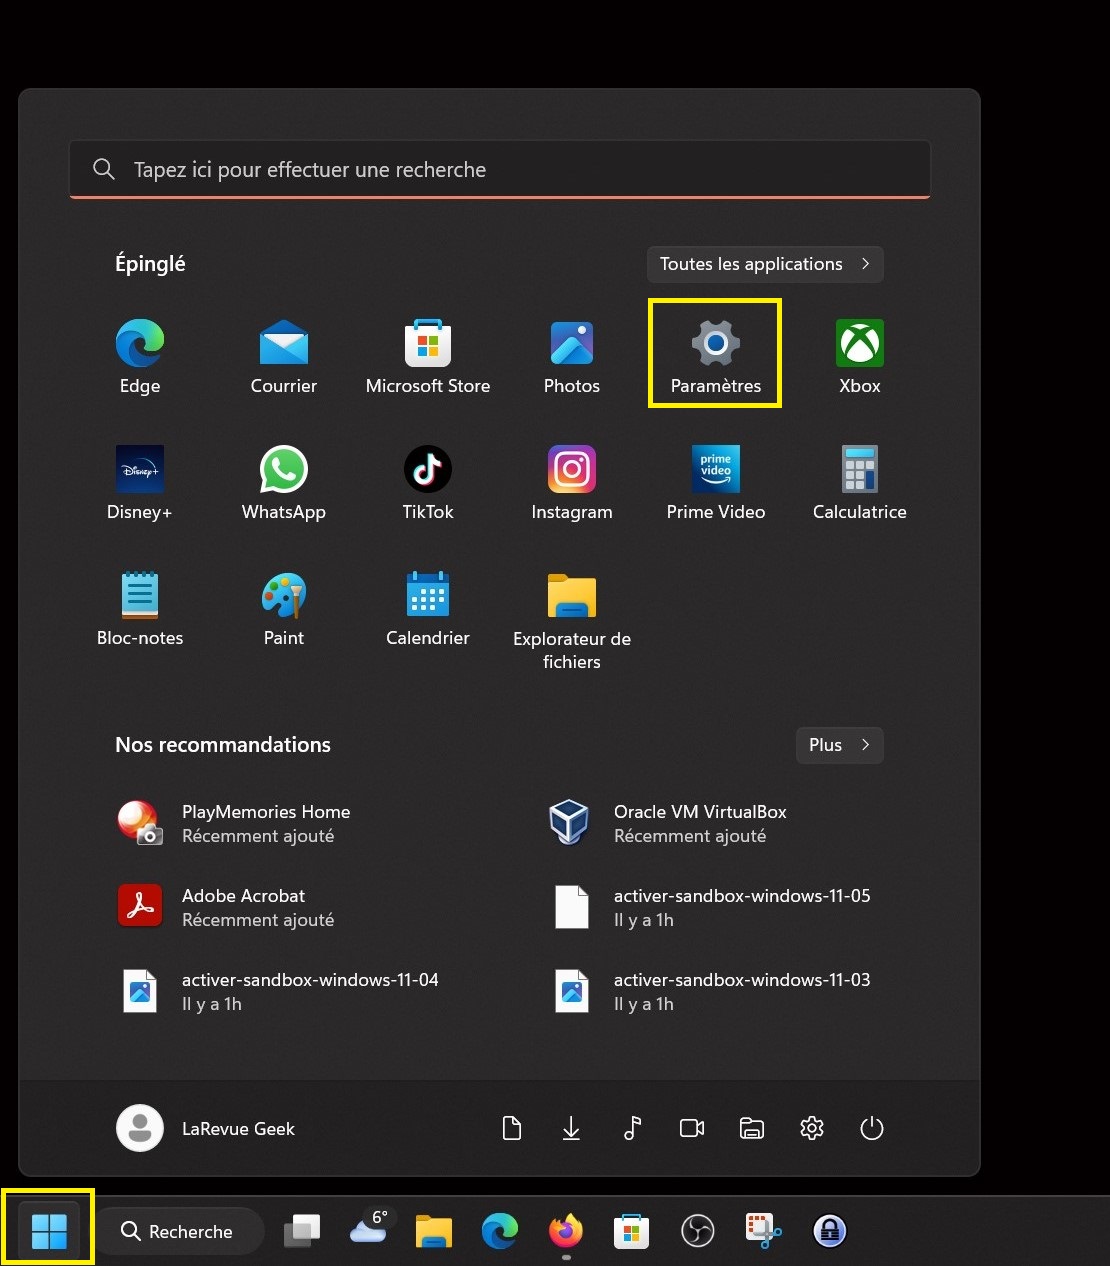Launch Calculatrice from pinned apps
Screen dimensions: 1110x1266
pyautogui.click(x=859, y=482)
